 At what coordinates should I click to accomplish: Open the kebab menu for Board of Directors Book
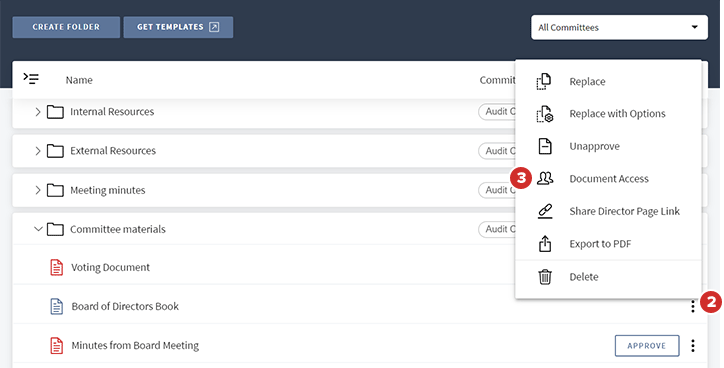pyautogui.click(x=693, y=306)
